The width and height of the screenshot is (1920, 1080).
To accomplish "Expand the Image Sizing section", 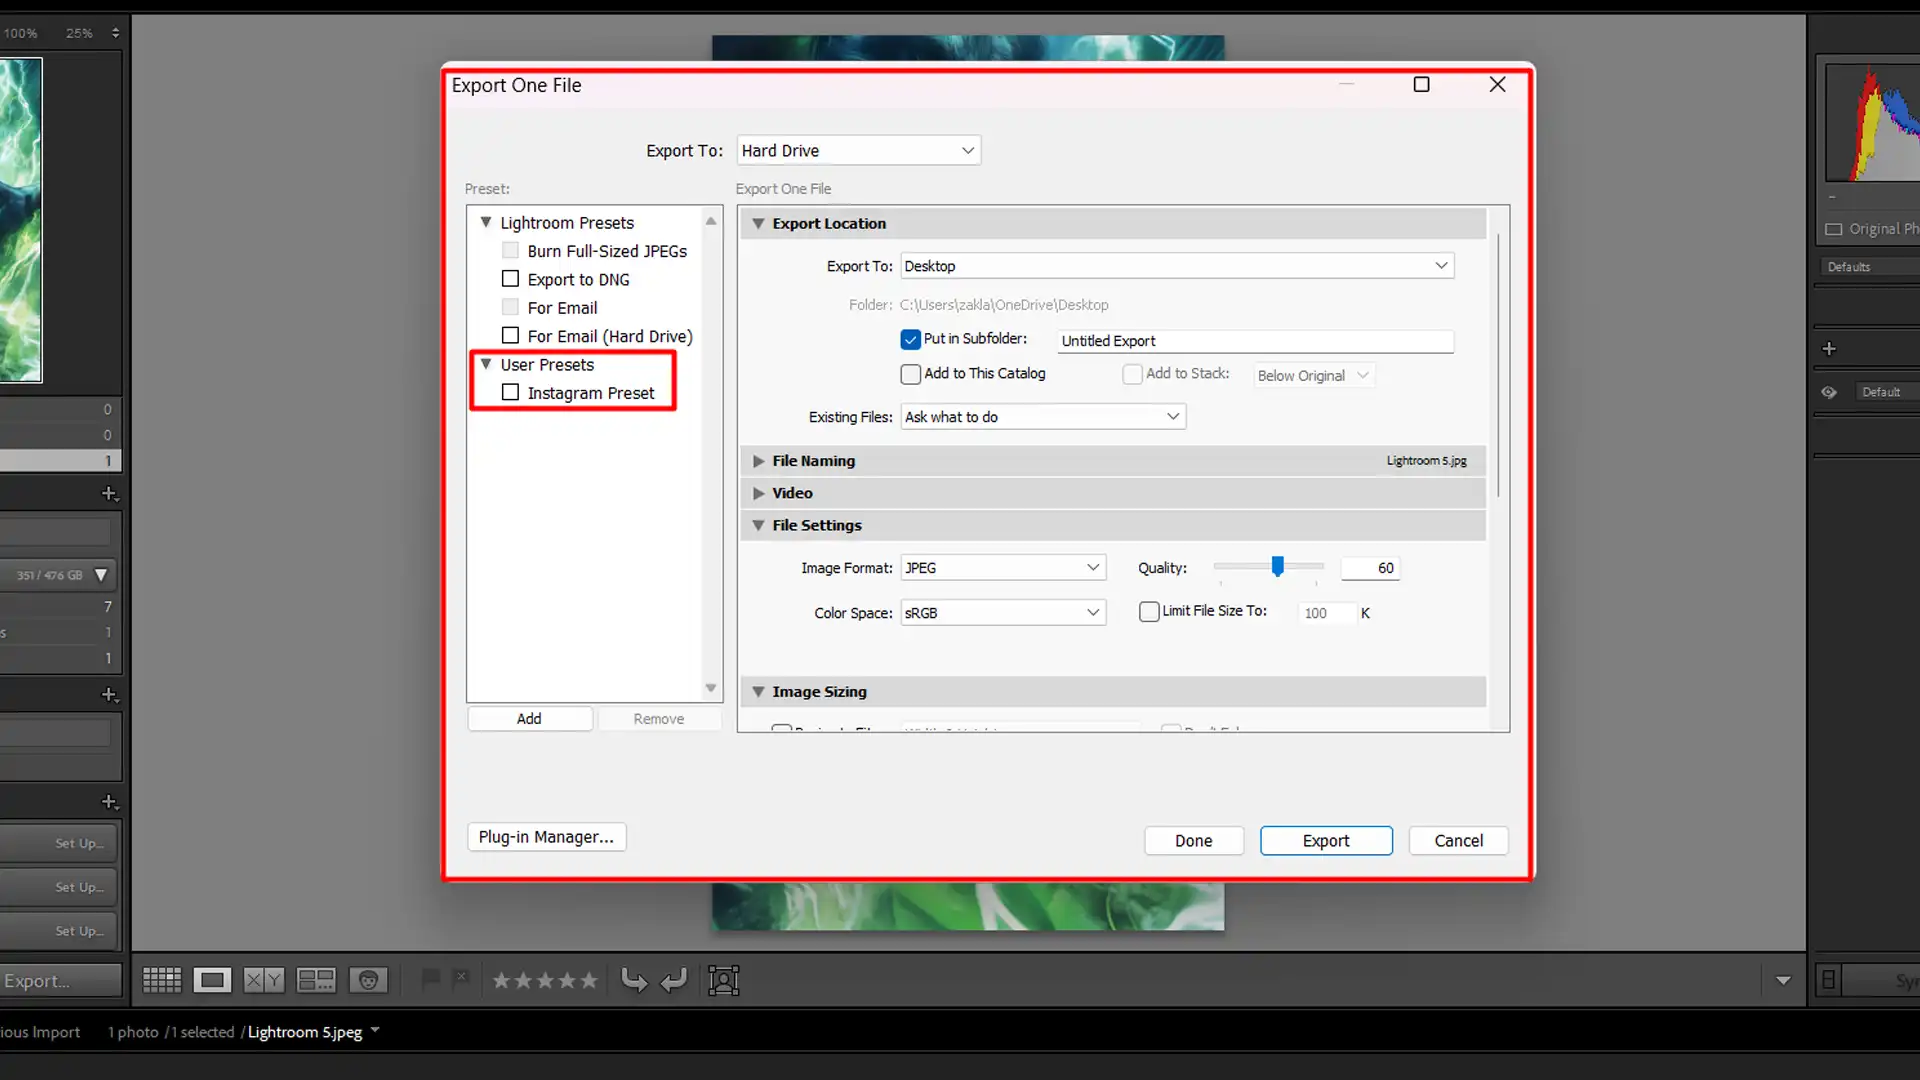I will click(762, 691).
